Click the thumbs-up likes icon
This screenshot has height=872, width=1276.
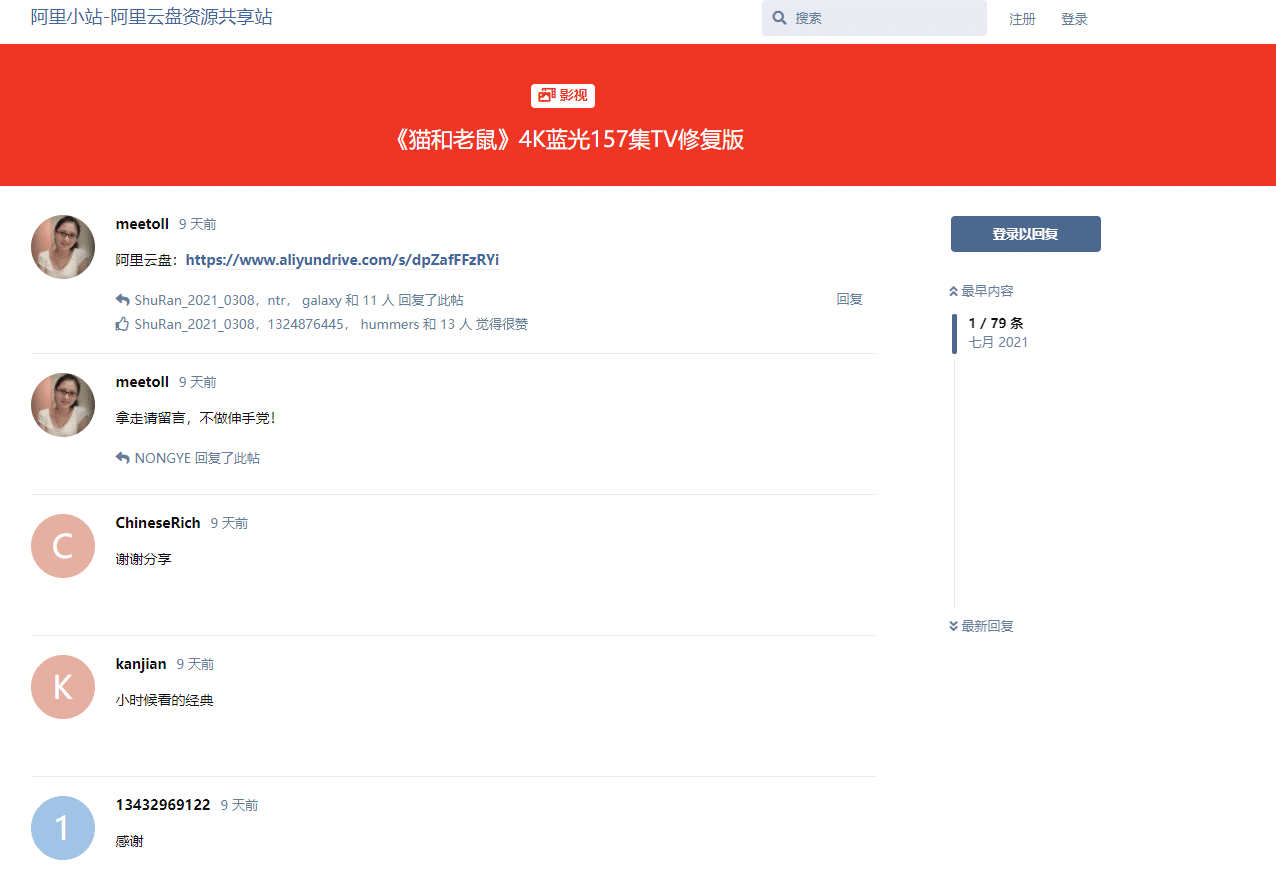click(x=123, y=324)
